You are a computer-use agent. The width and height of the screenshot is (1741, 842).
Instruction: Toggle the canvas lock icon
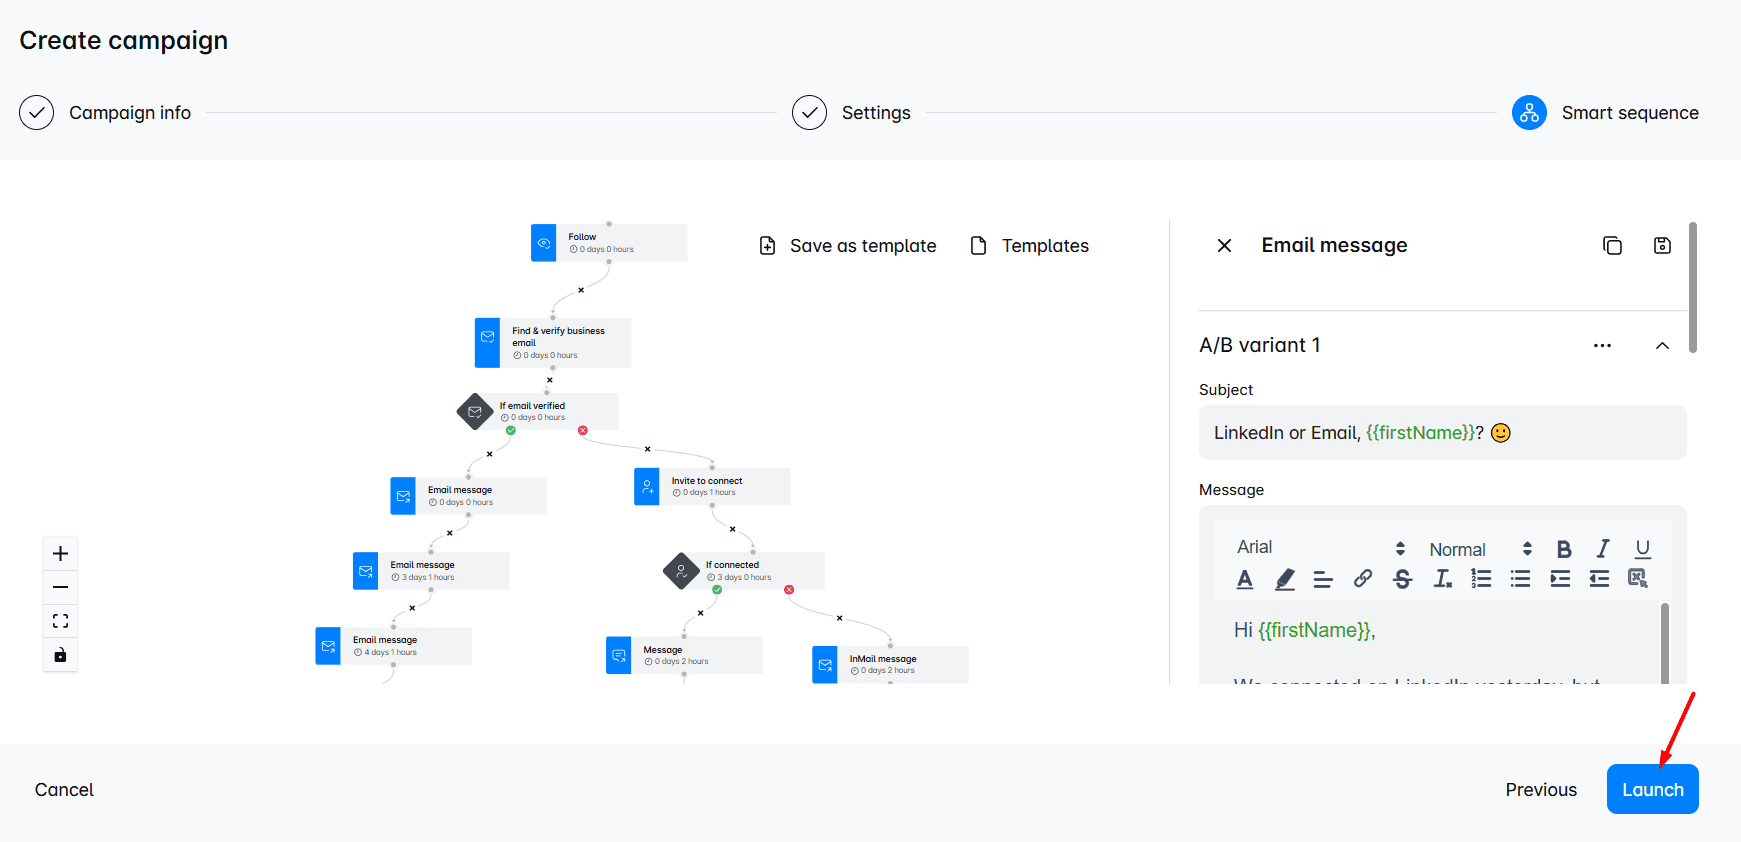pyautogui.click(x=60, y=655)
